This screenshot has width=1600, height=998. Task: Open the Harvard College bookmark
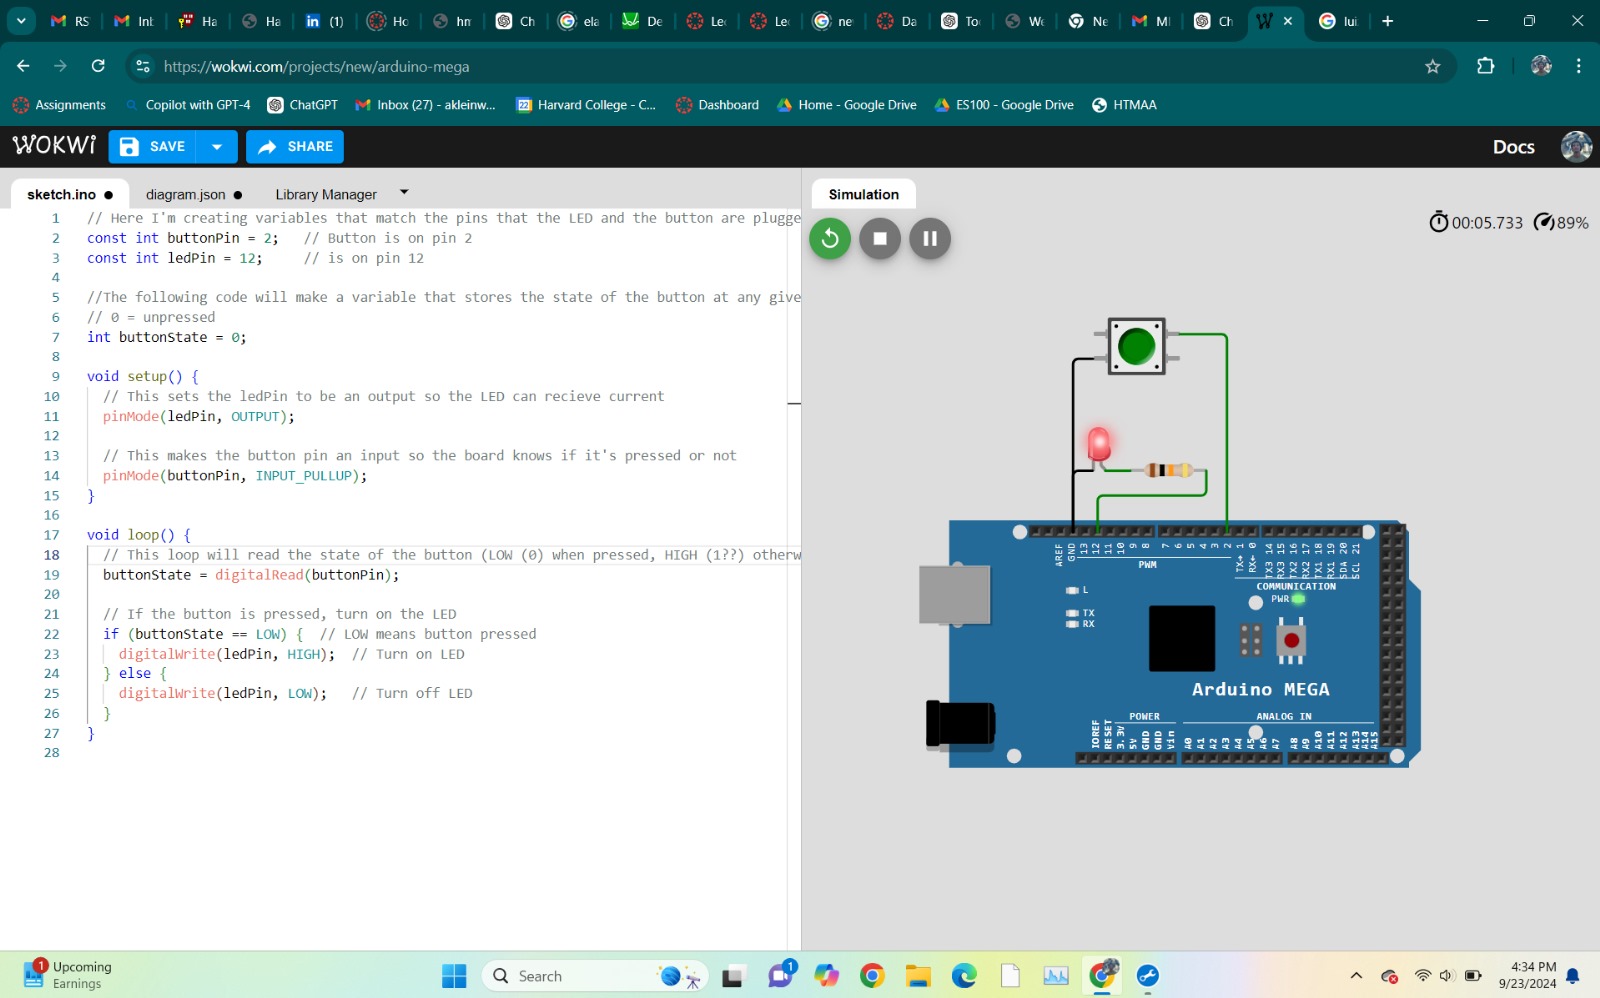586,105
